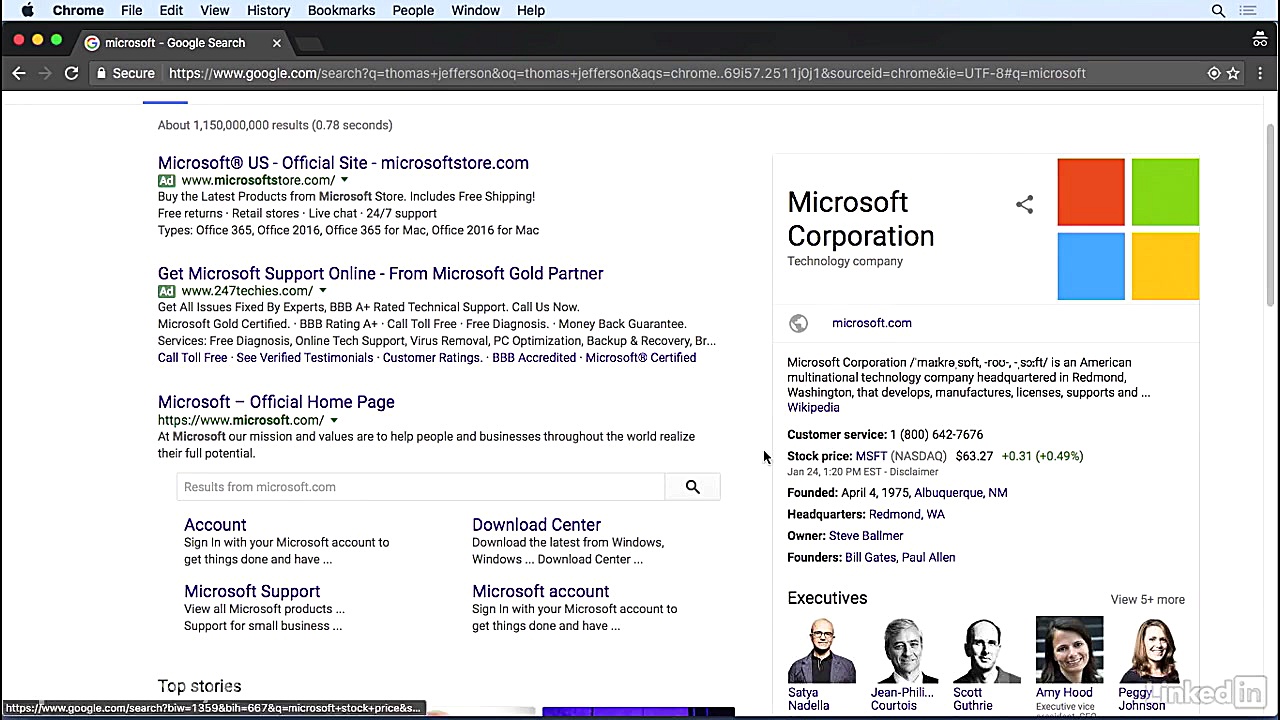Open the Wikipedia source link

[x=813, y=408]
